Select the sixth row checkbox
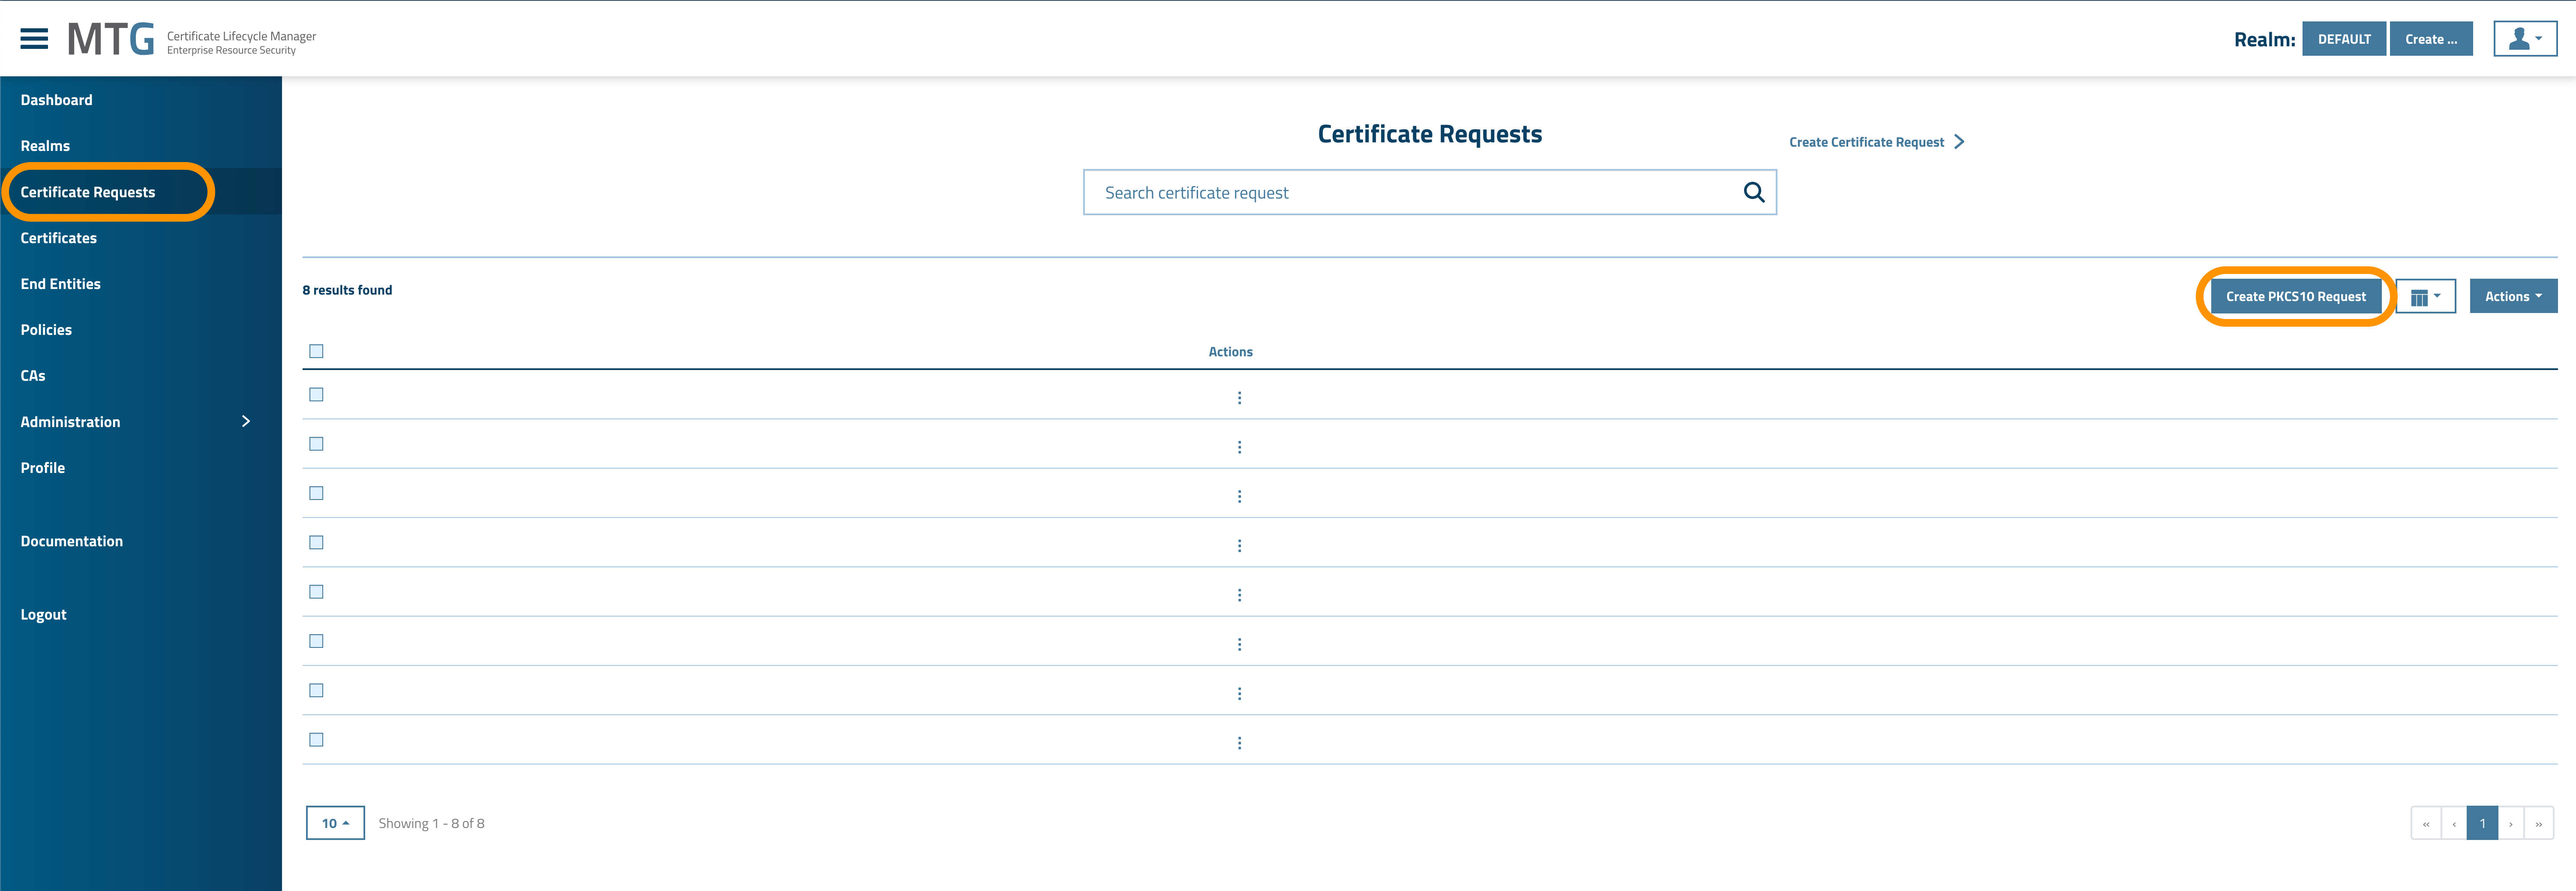Image resolution: width=2576 pixels, height=891 pixels. pyautogui.click(x=316, y=641)
